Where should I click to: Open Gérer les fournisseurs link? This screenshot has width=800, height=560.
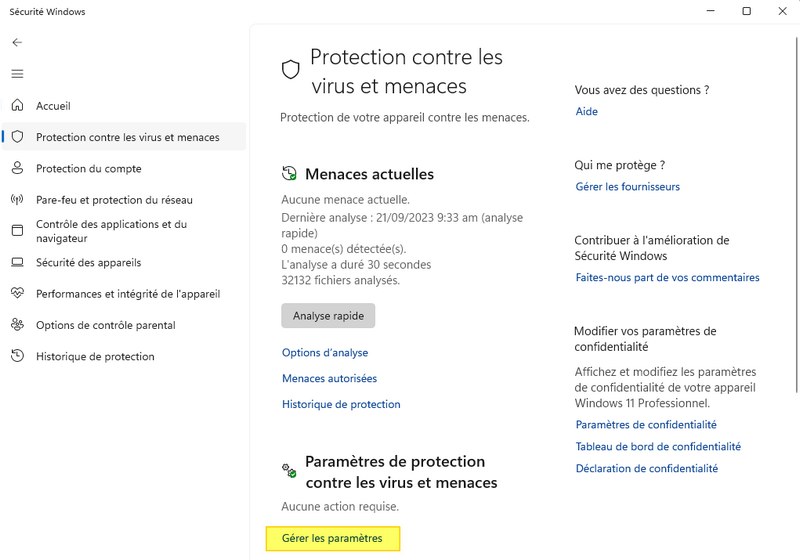coord(627,187)
